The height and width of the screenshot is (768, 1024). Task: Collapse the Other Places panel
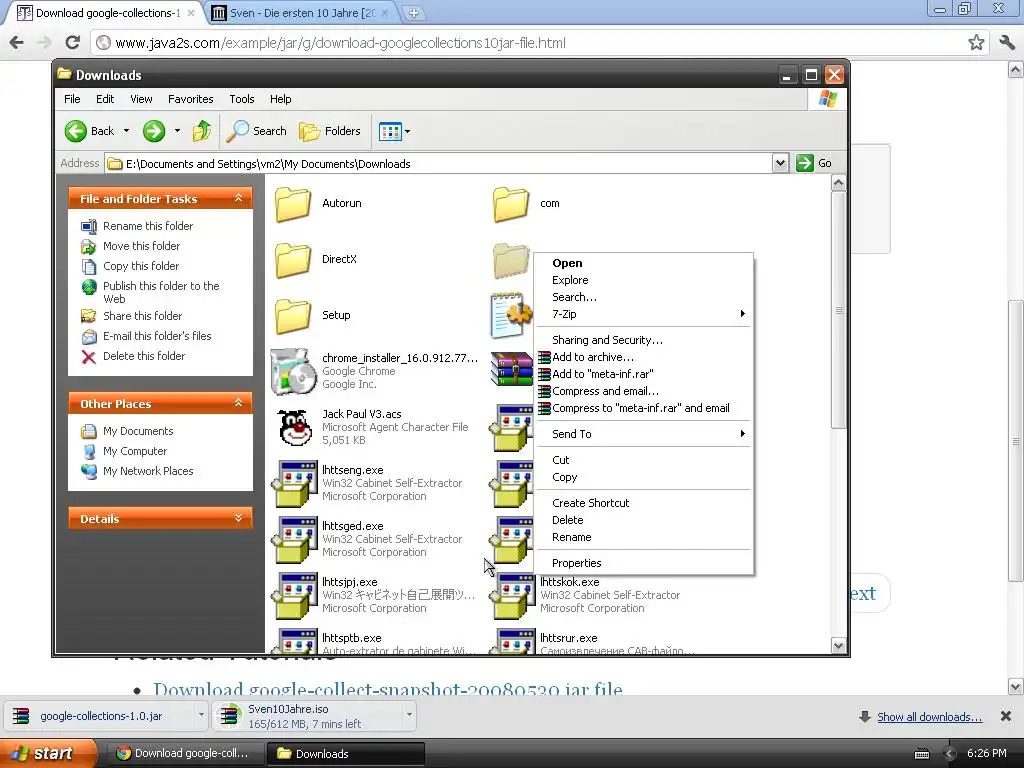[238, 403]
